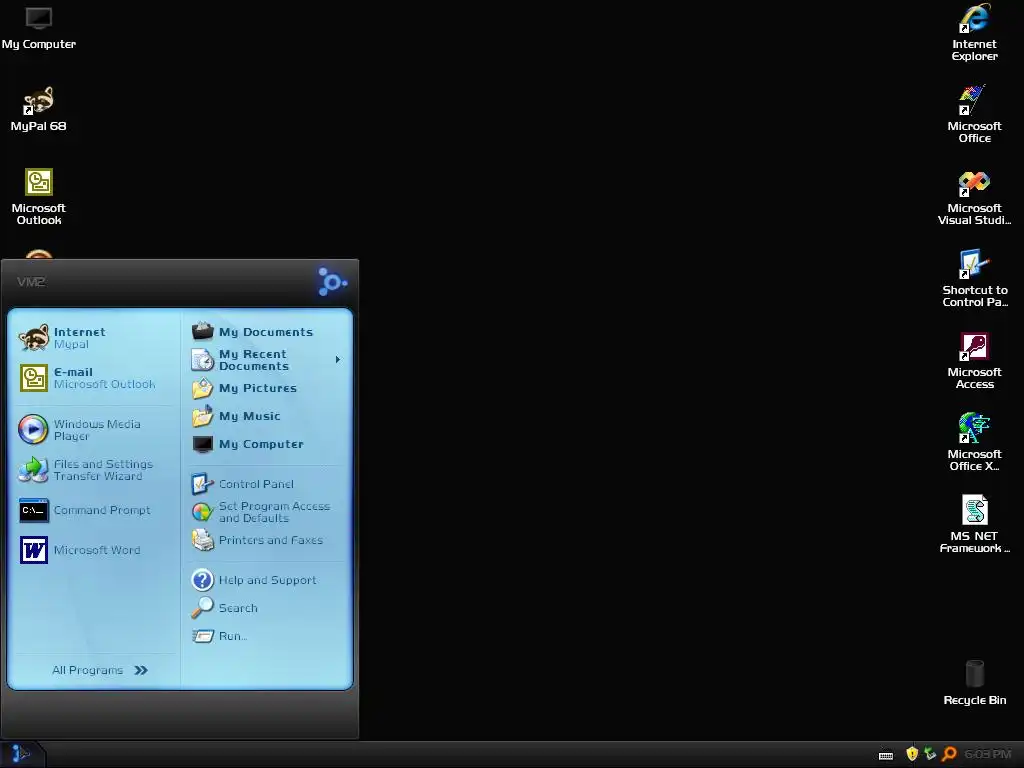Expand All Programs in Start menu
Image resolution: width=1024 pixels, height=768 pixels.
pyautogui.click(x=100, y=670)
